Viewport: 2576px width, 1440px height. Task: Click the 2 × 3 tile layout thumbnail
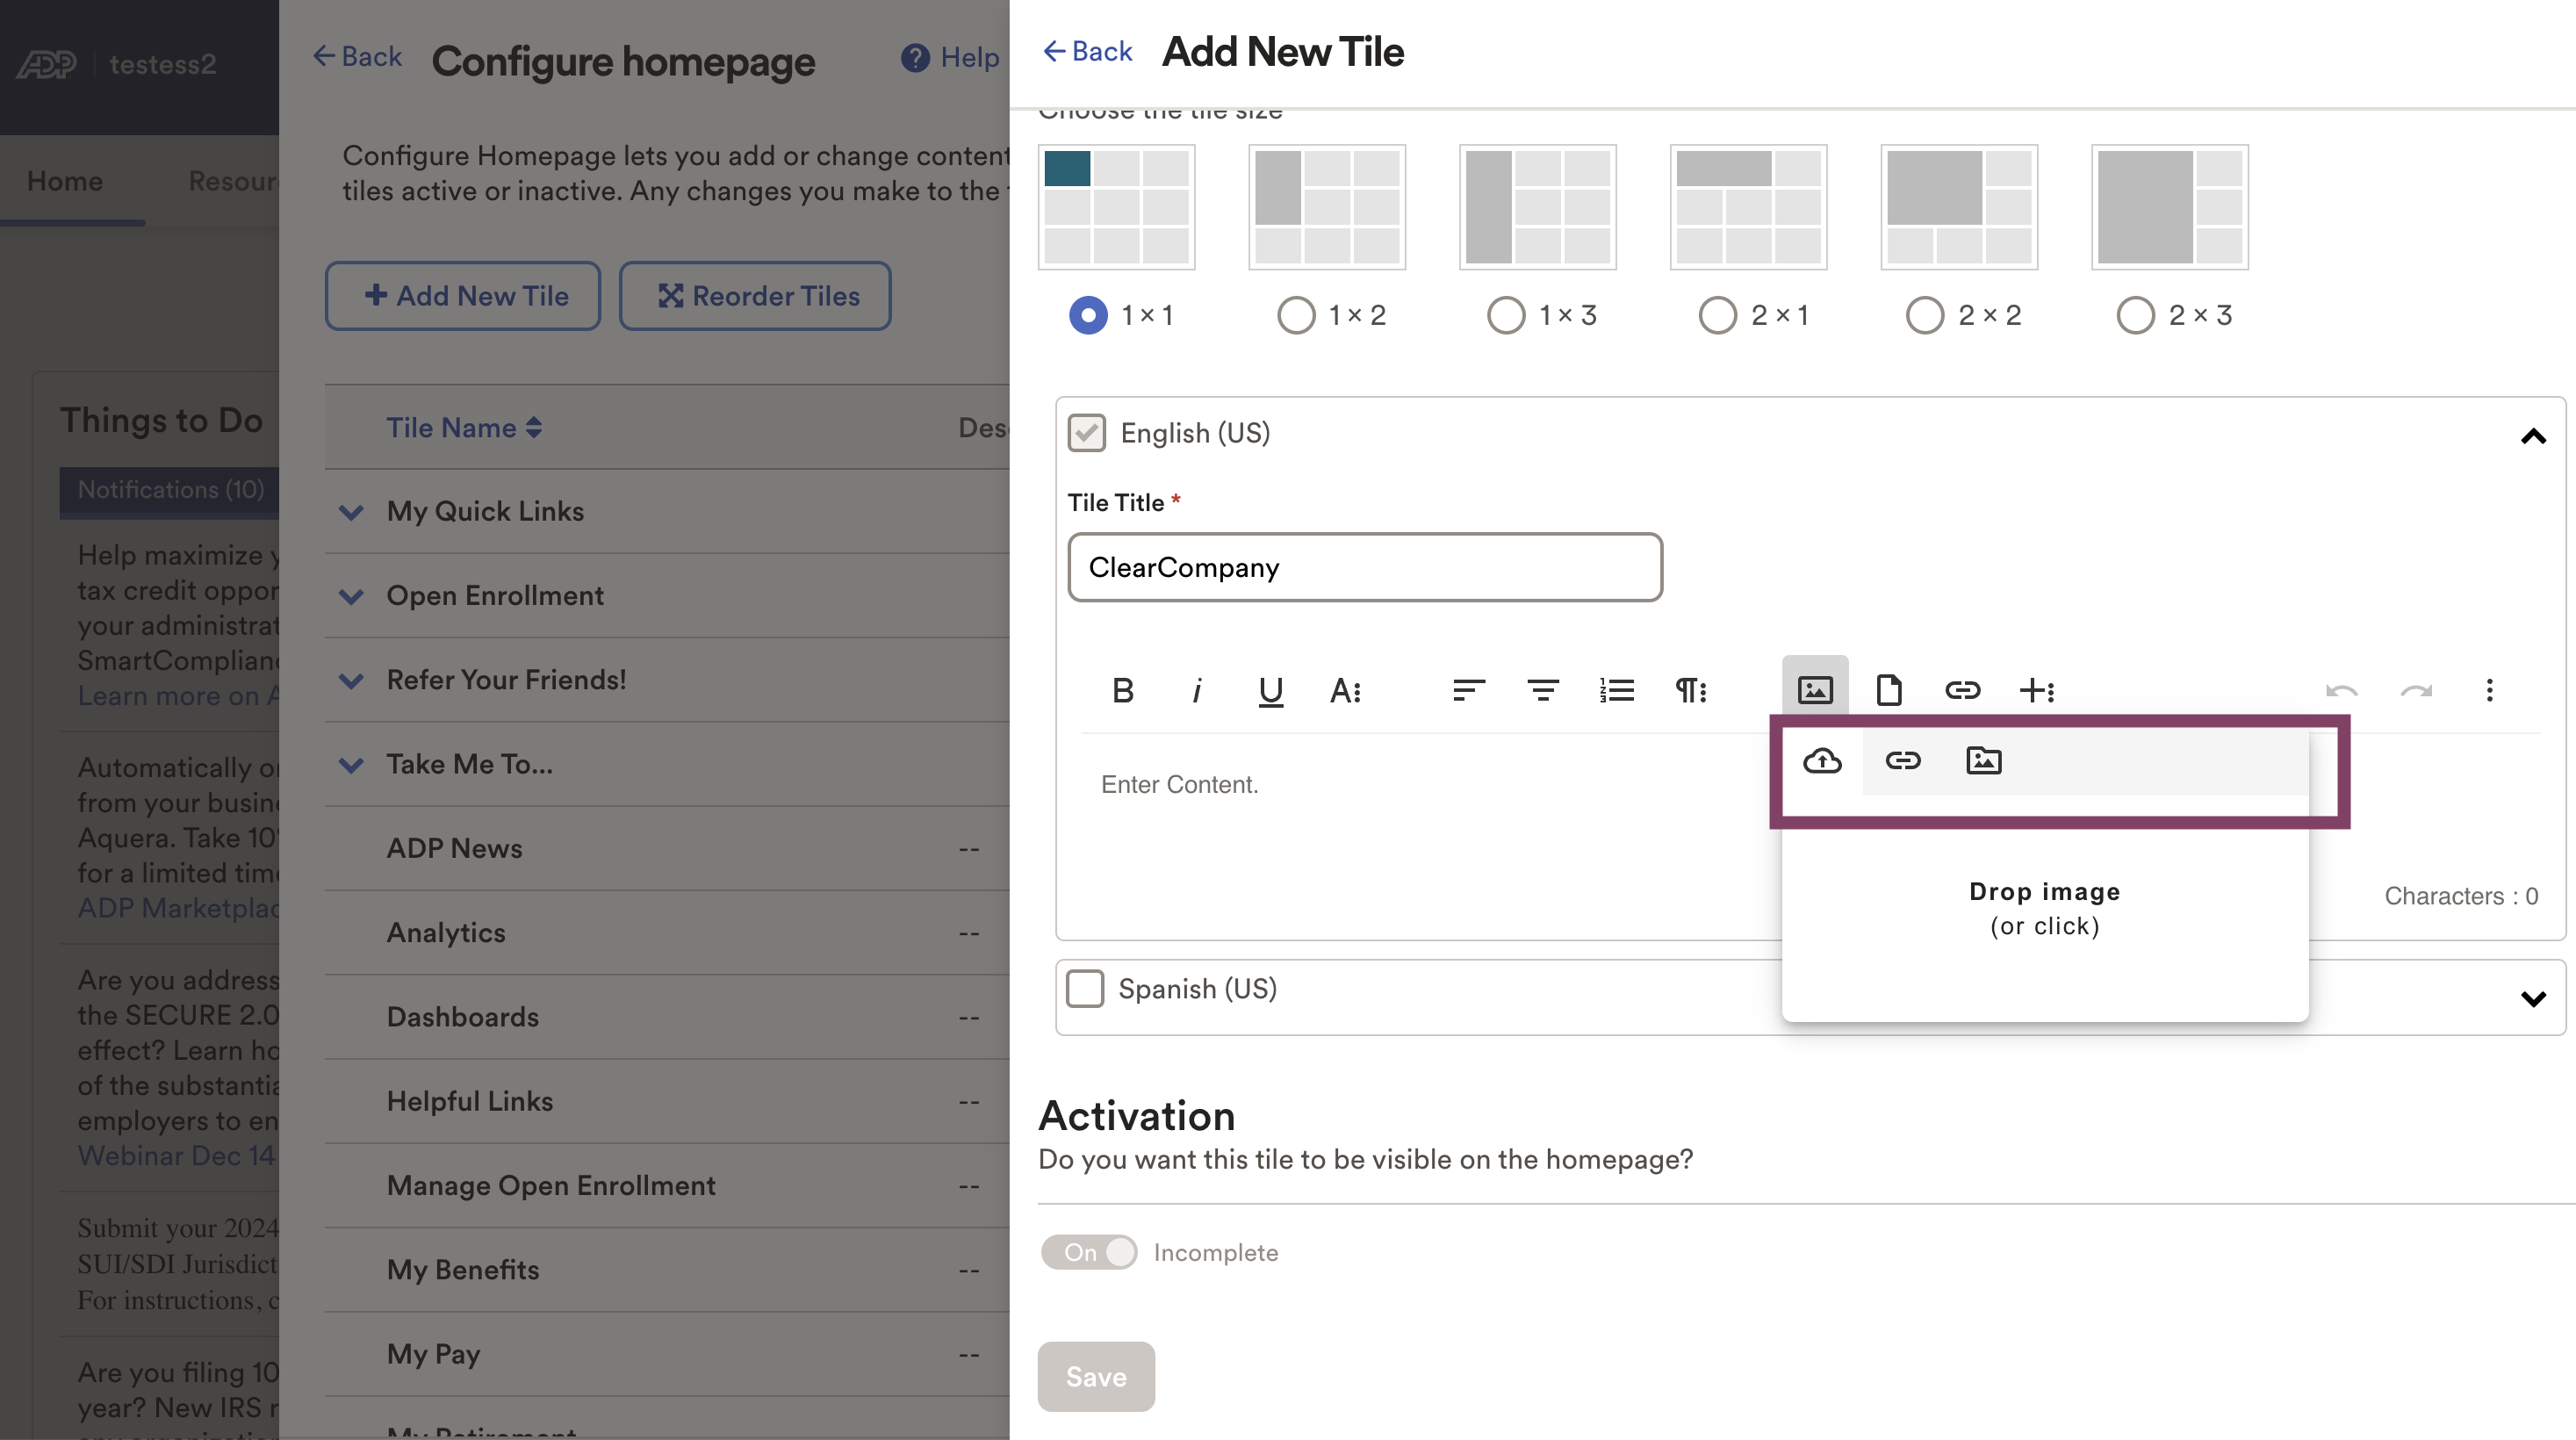point(2170,207)
